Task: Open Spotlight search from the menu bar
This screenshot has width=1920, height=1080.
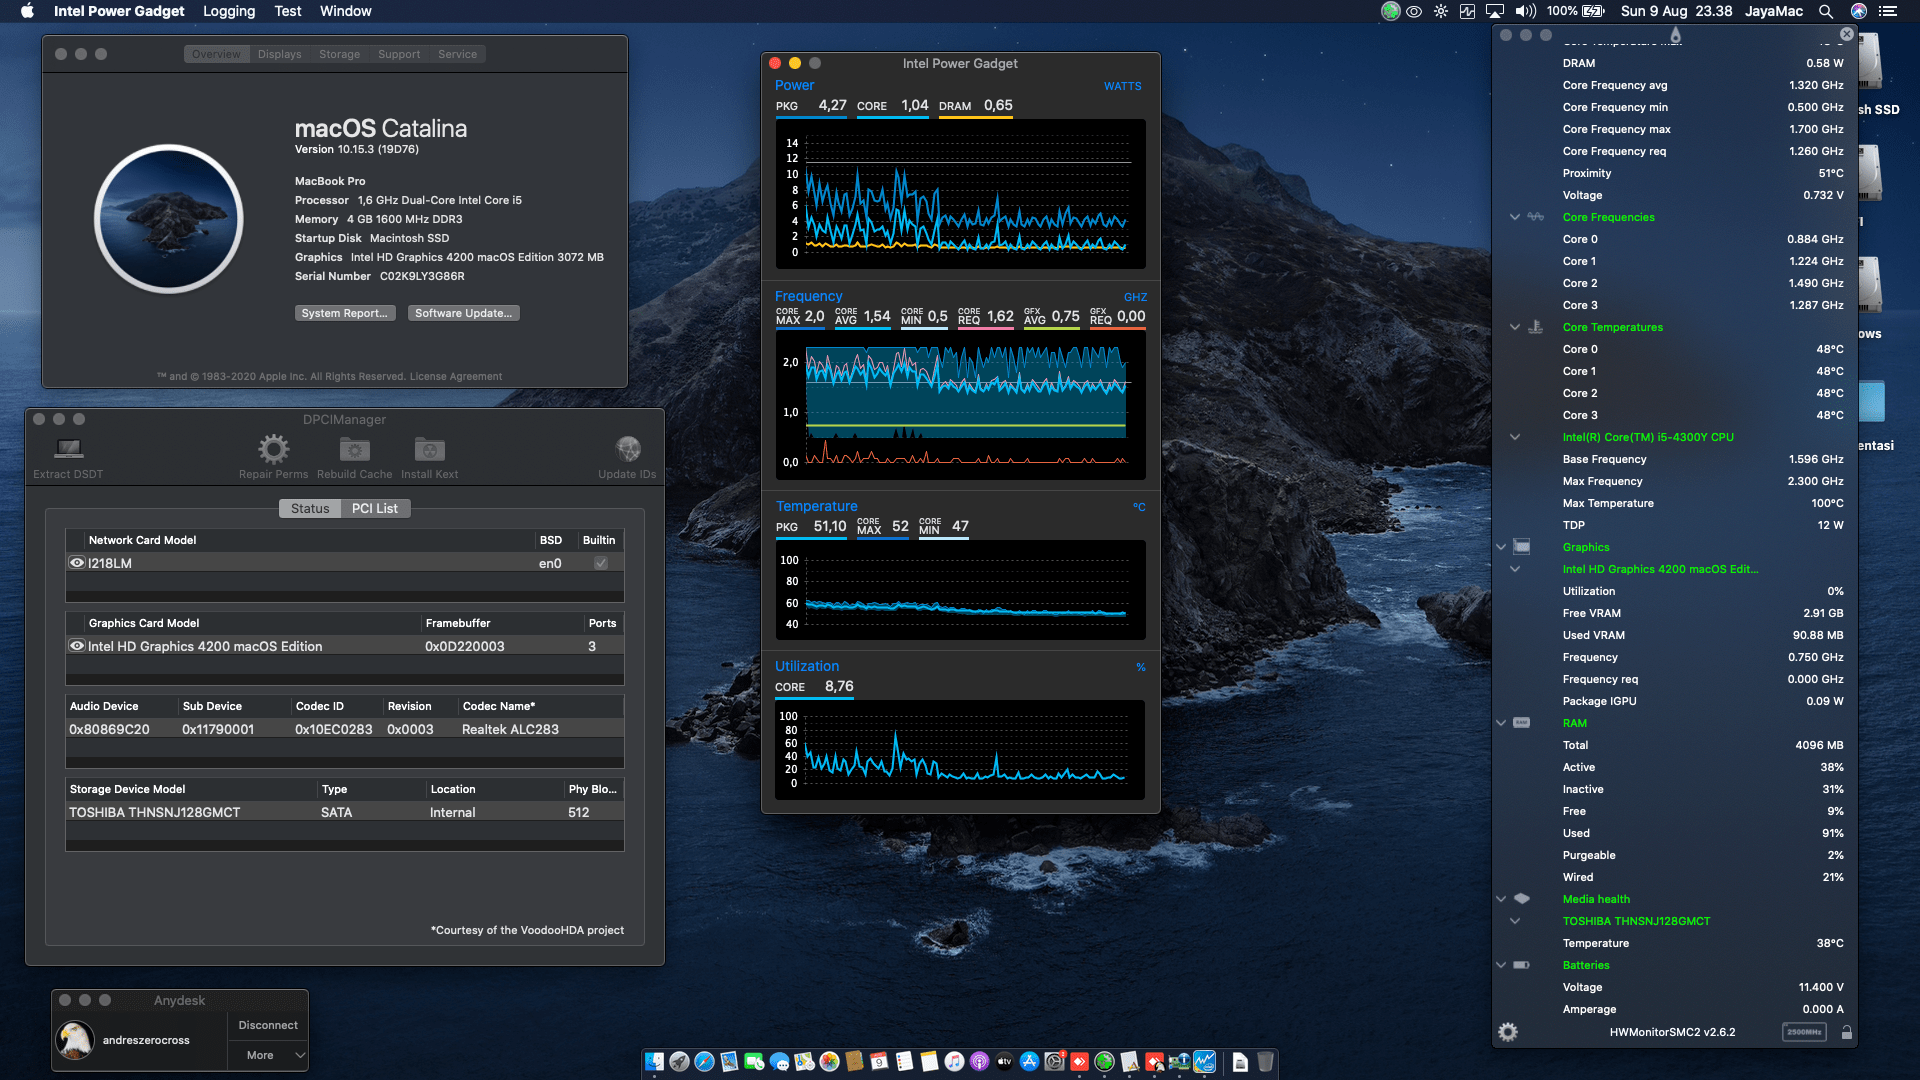Action: point(1826,11)
